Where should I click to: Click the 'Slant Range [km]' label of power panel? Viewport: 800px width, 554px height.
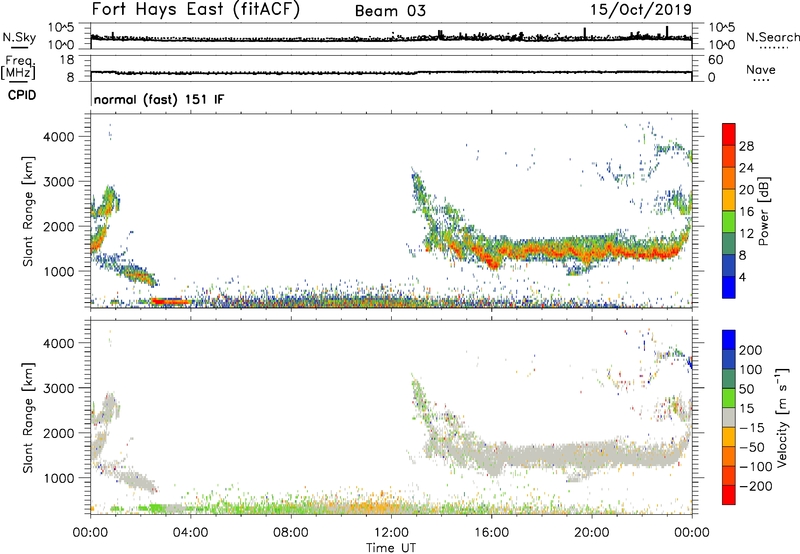[x=28, y=211]
